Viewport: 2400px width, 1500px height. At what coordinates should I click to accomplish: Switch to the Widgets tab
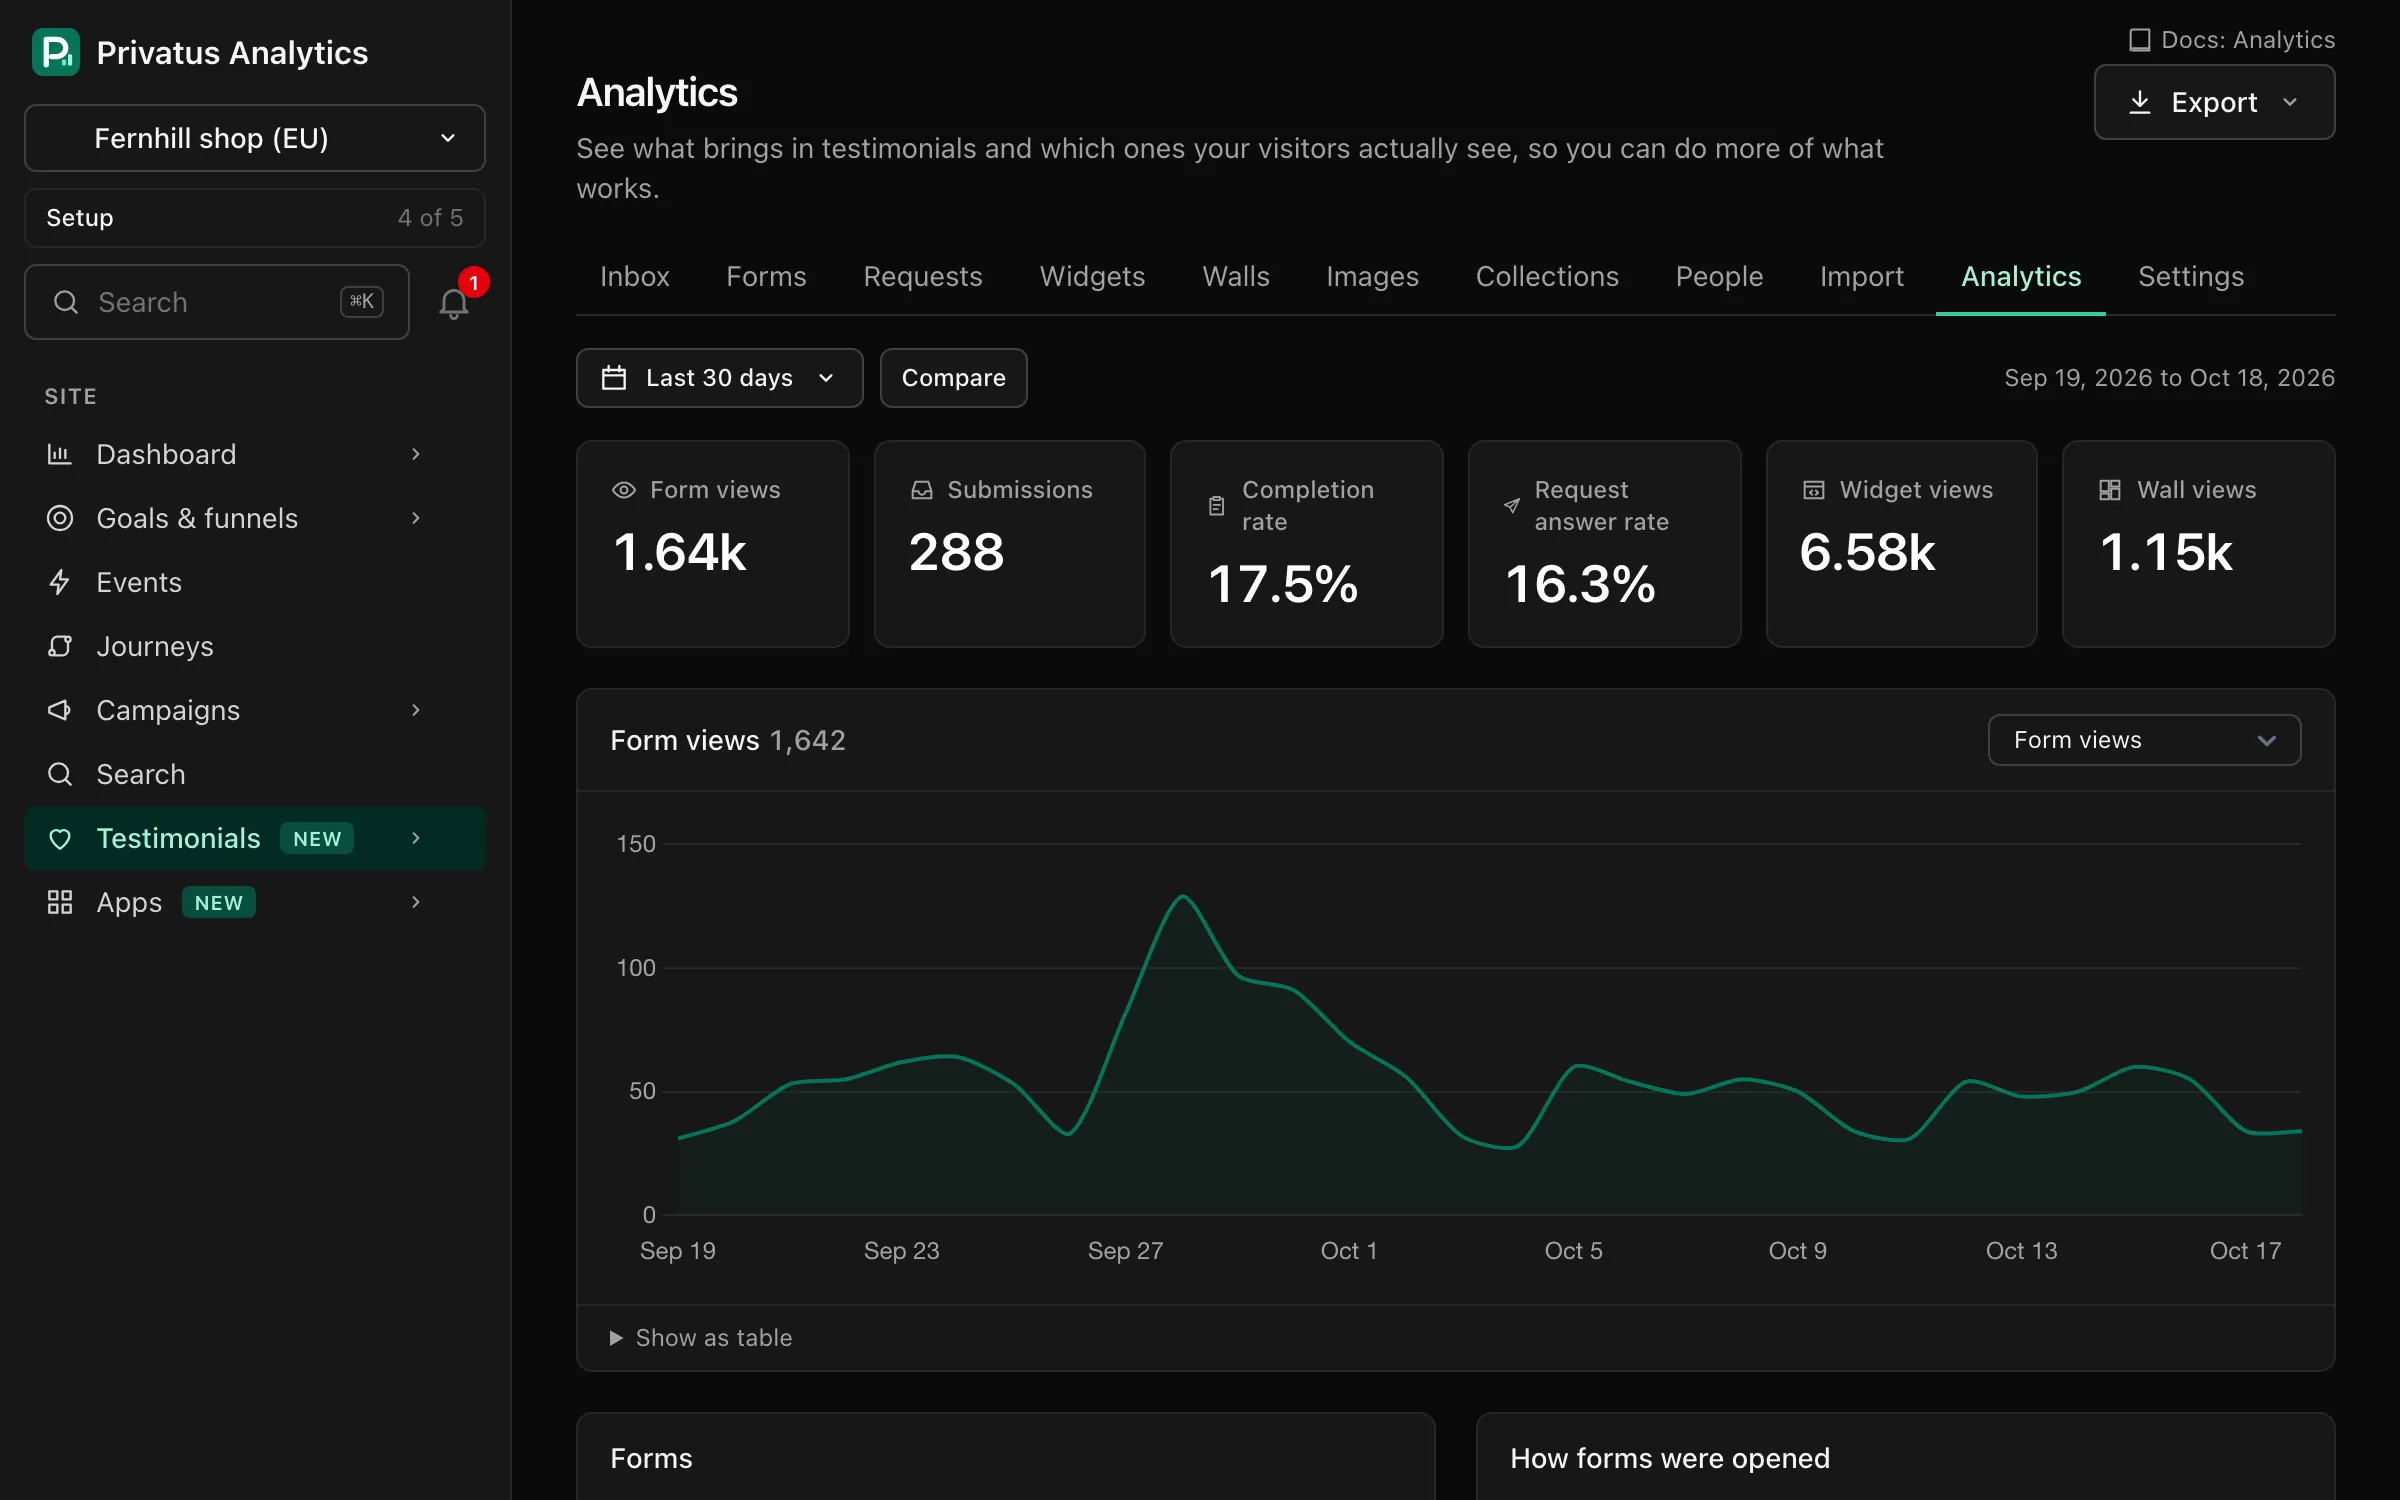(x=1092, y=277)
